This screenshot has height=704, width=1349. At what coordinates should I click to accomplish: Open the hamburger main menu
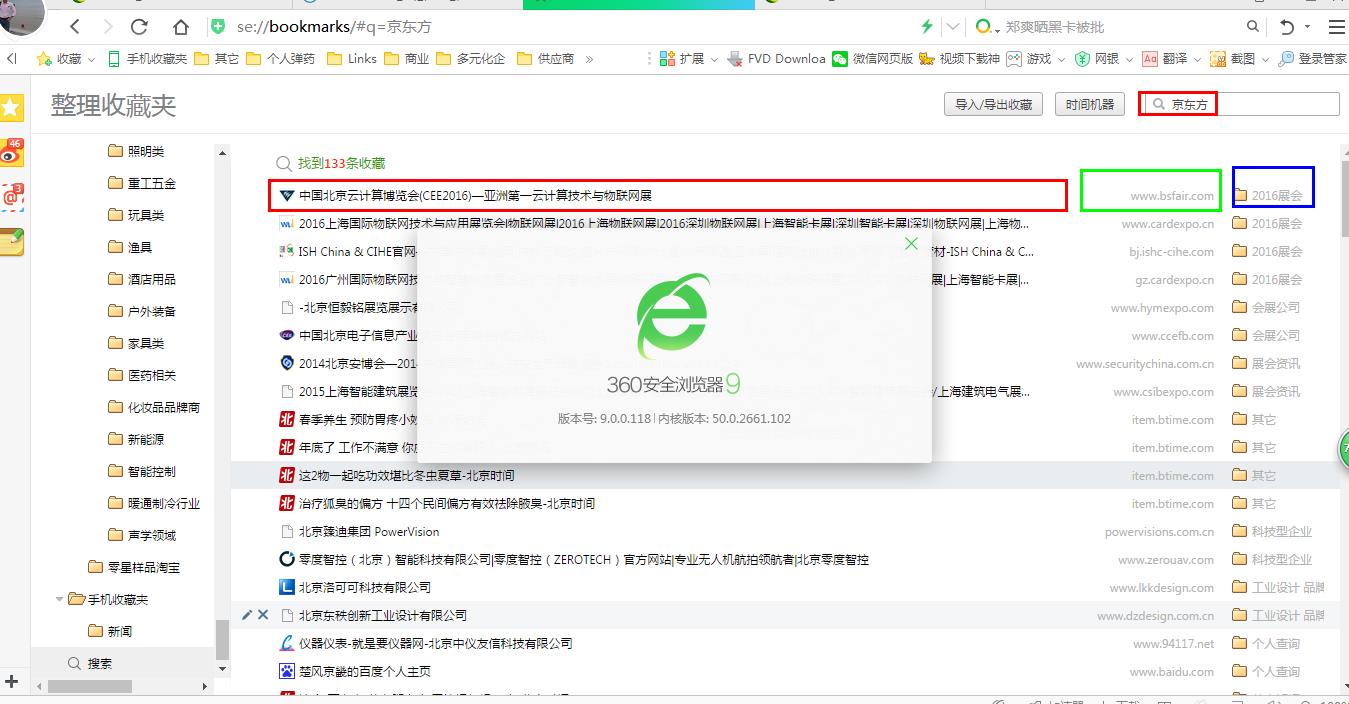1336,26
